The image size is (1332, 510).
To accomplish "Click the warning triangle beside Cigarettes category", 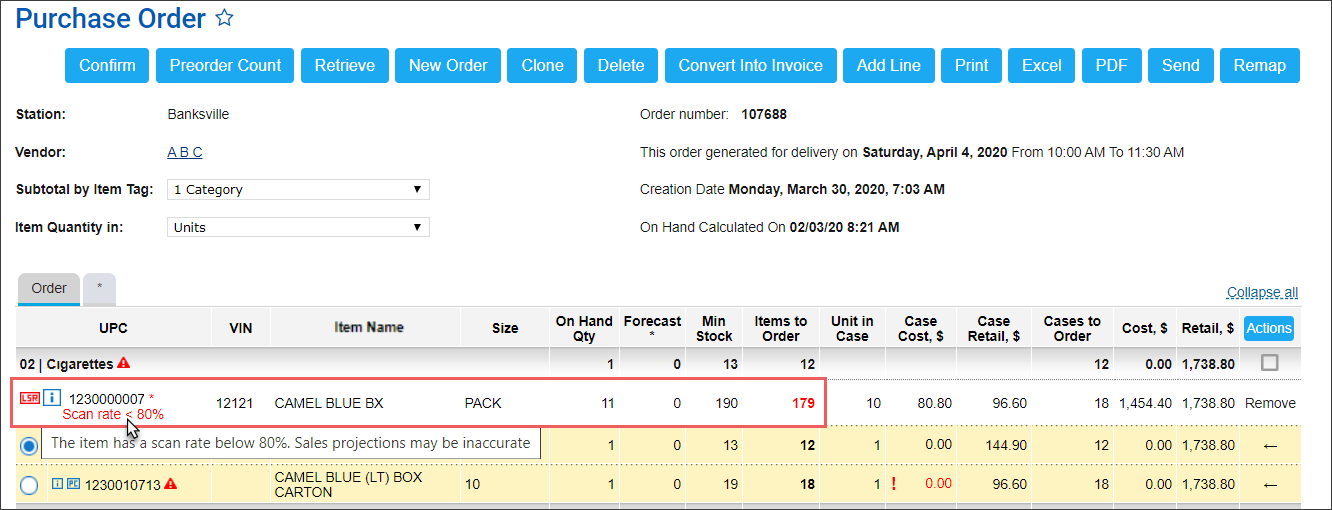I will (x=123, y=363).
